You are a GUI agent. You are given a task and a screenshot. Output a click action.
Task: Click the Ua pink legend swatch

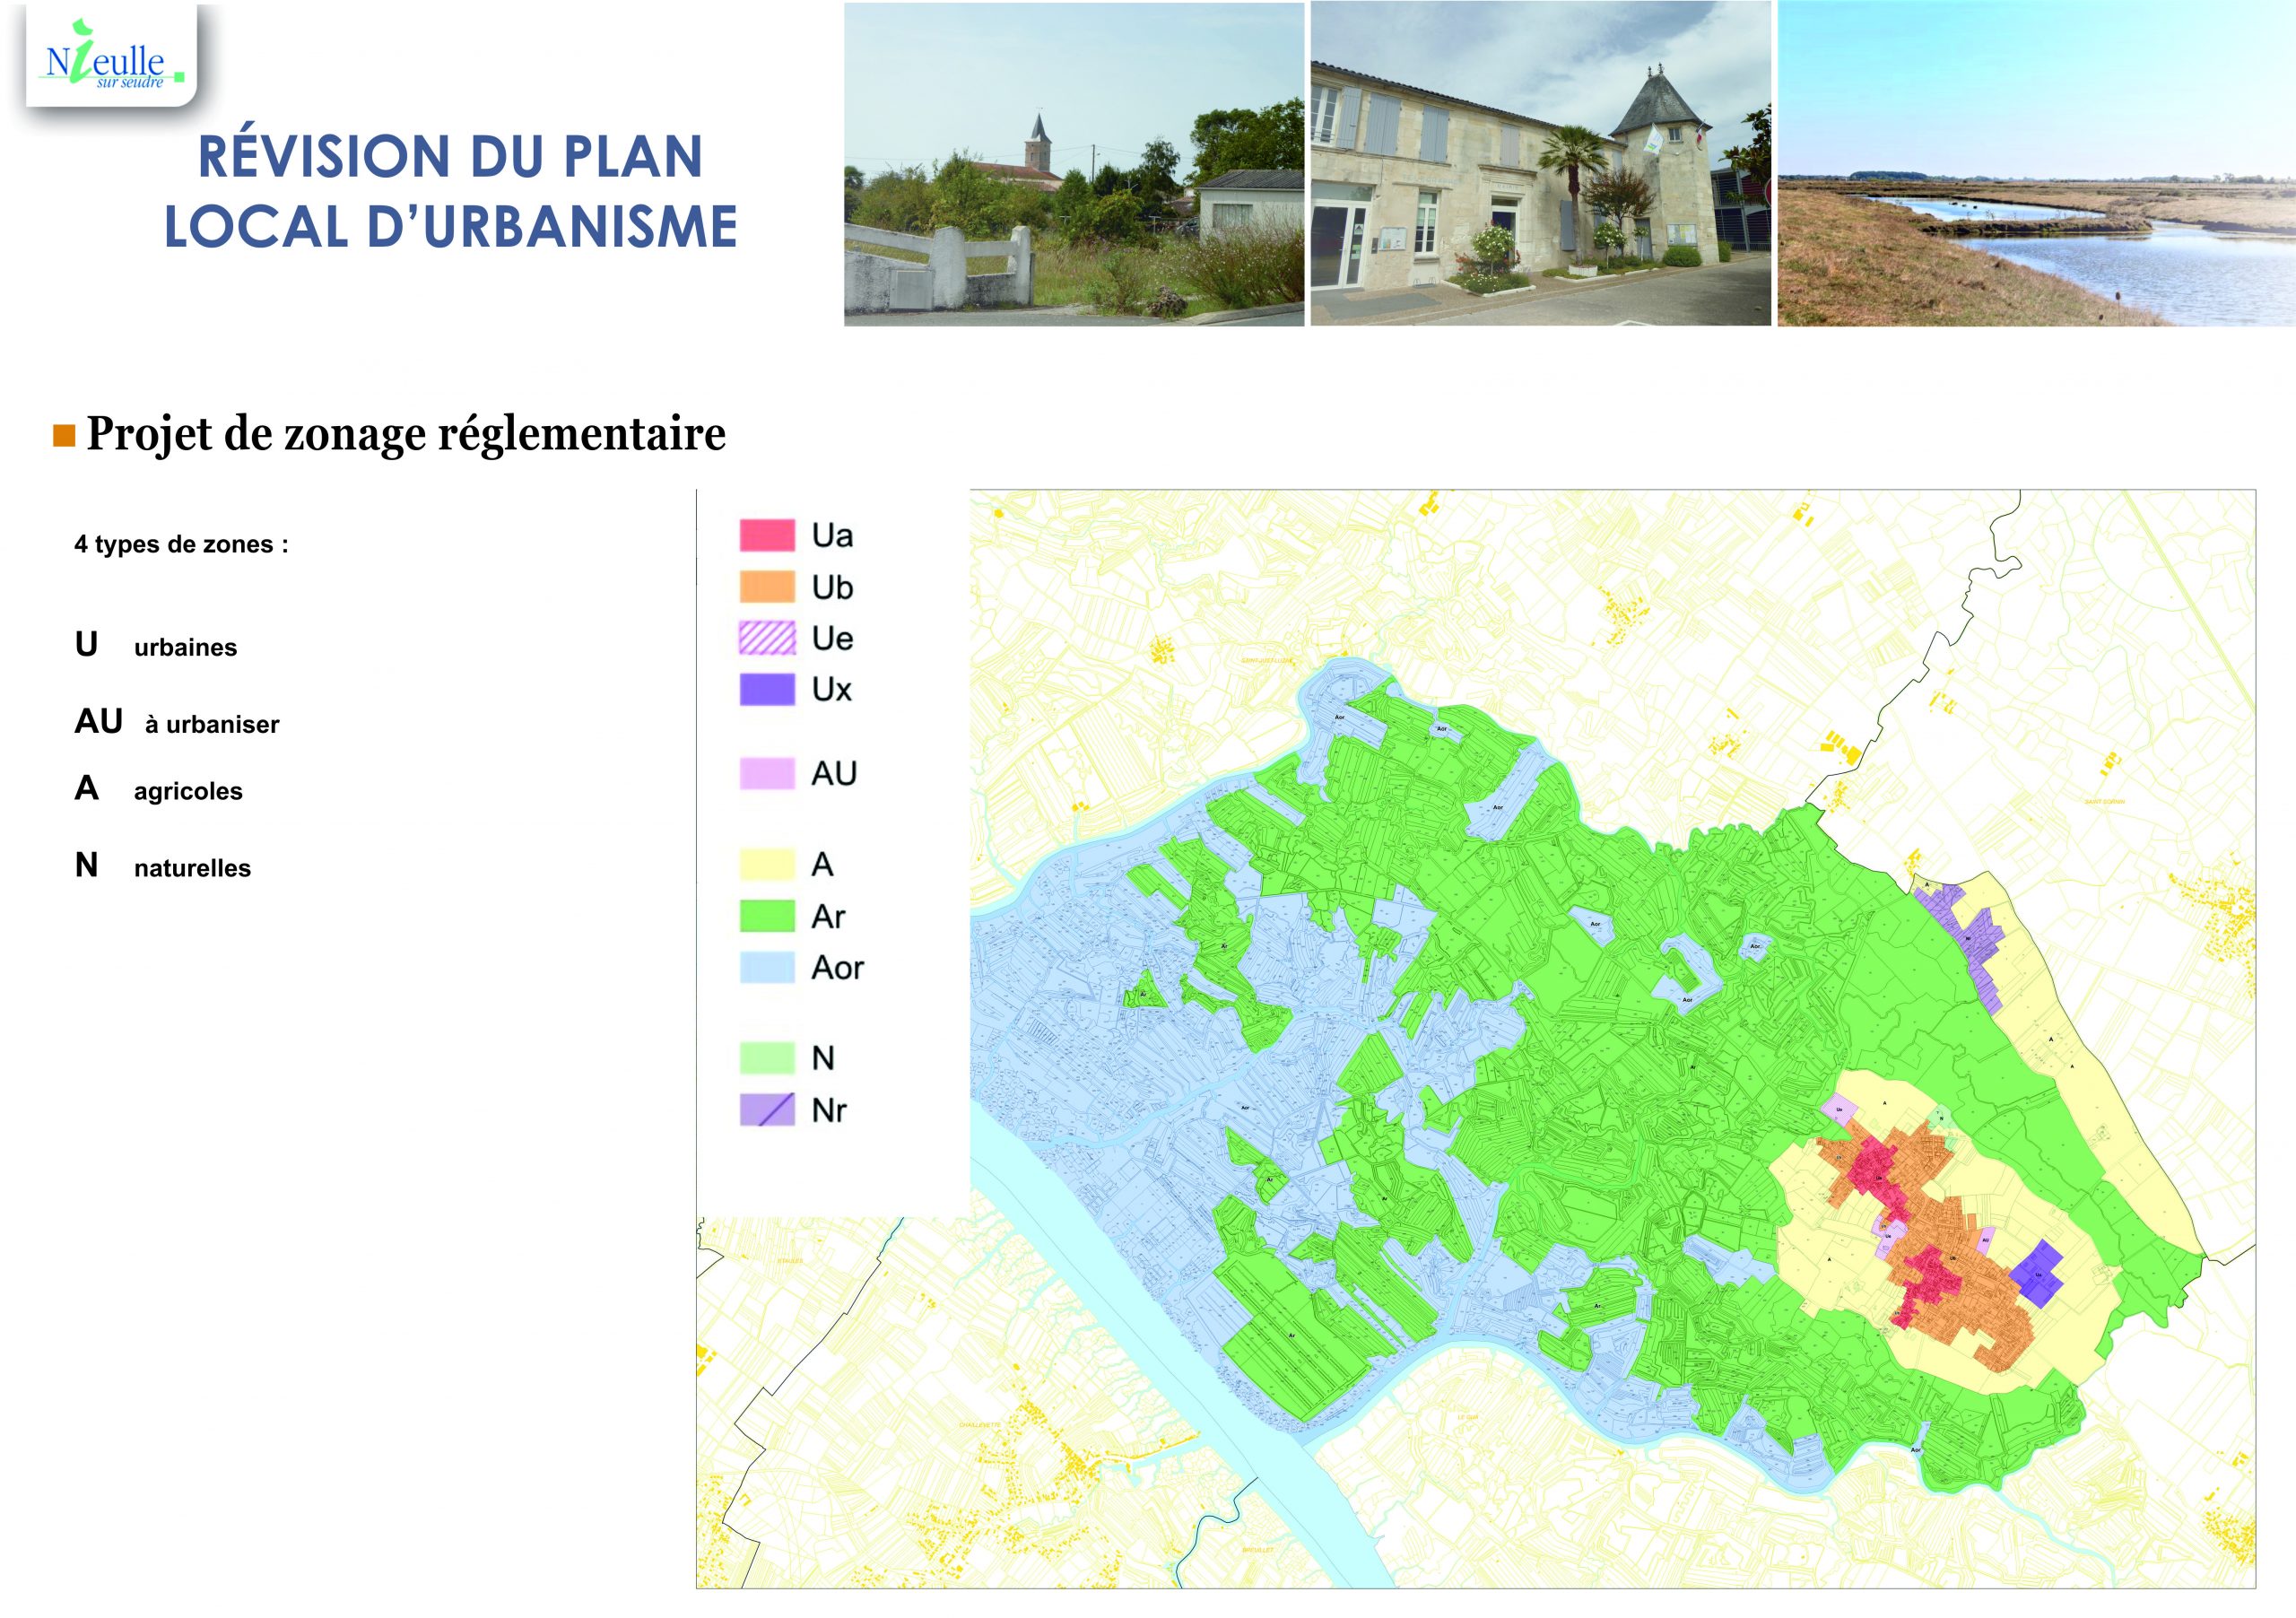click(x=767, y=535)
